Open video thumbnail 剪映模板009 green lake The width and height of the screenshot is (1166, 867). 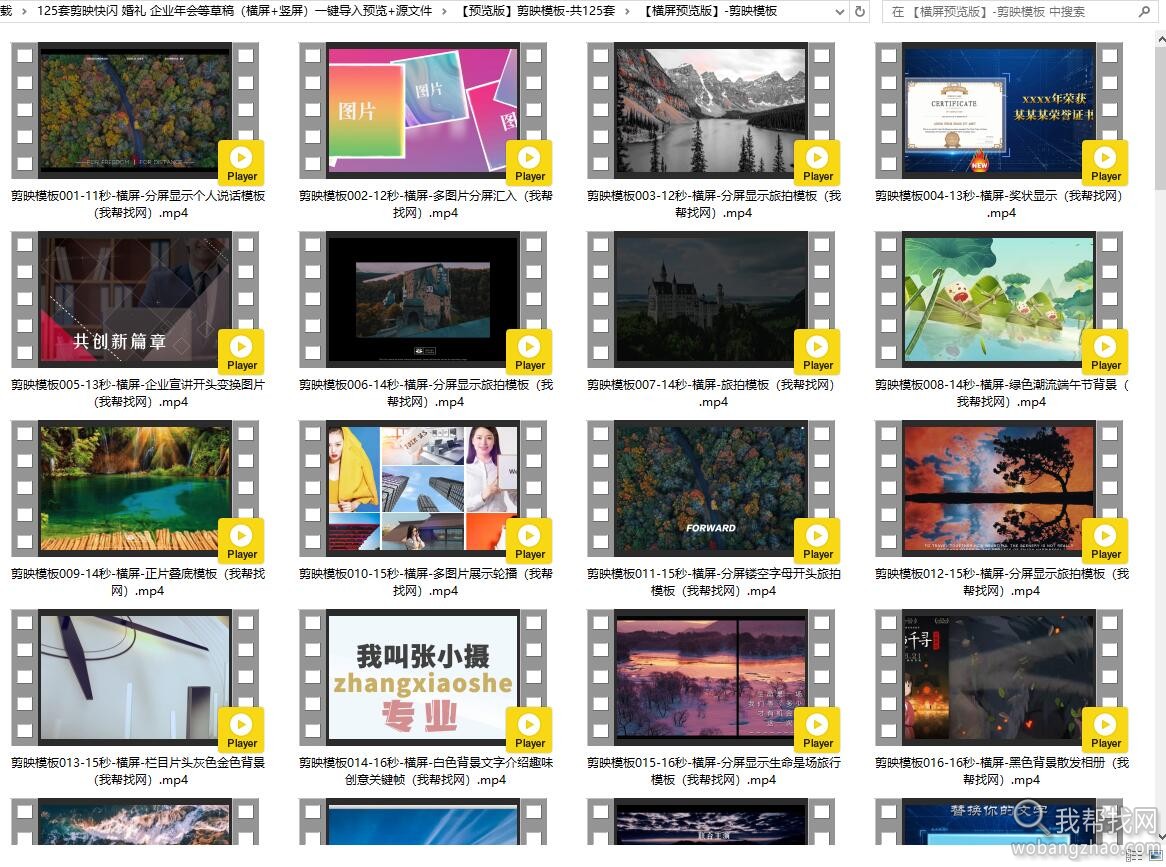tap(135, 488)
